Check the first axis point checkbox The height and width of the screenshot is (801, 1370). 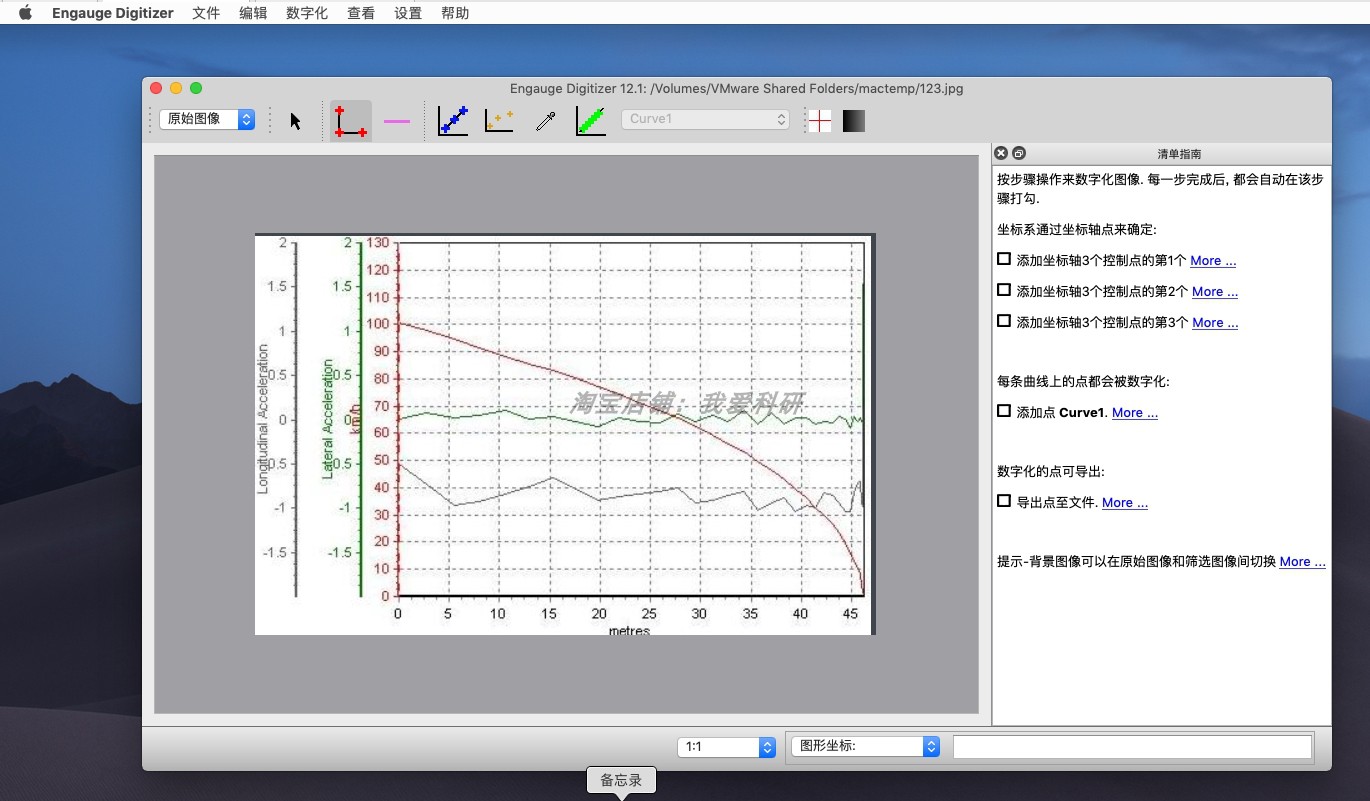point(1004,259)
